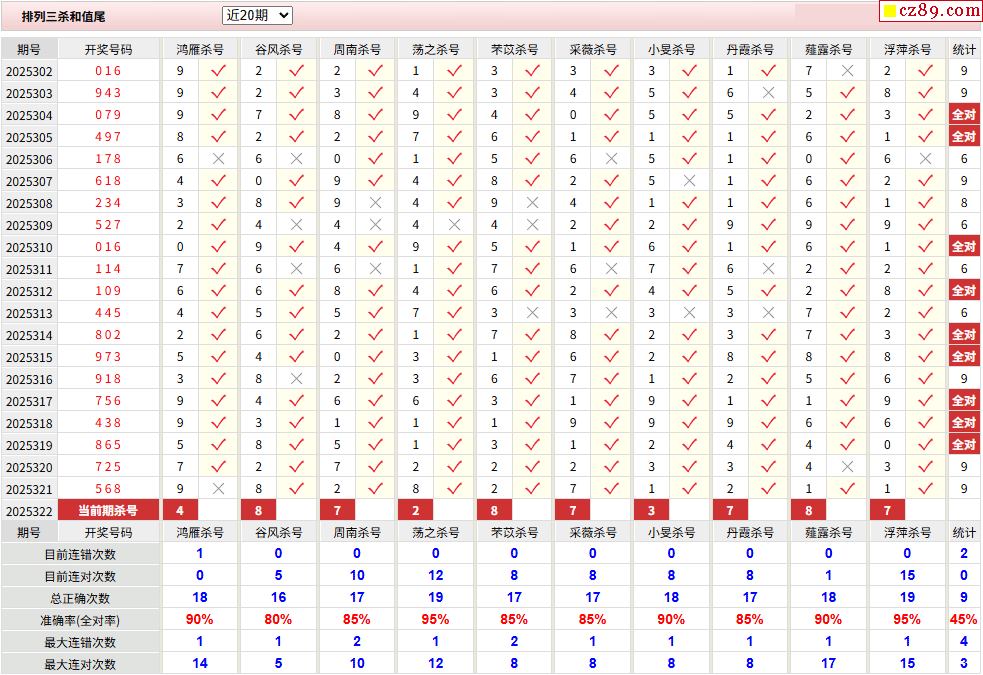This screenshot has height=675, width=983.
Task: Click draw number 497
Action: click(108, 137)
